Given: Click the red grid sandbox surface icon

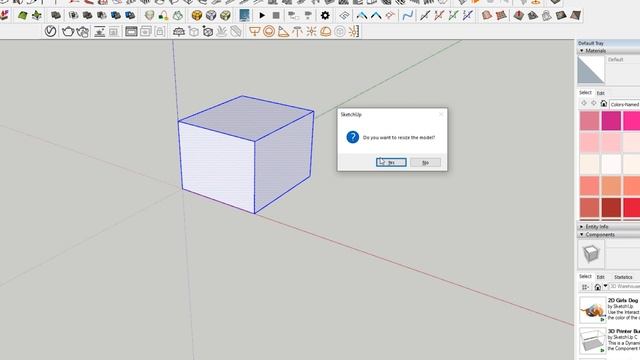Looking at the screenshot, I should 501,16.
